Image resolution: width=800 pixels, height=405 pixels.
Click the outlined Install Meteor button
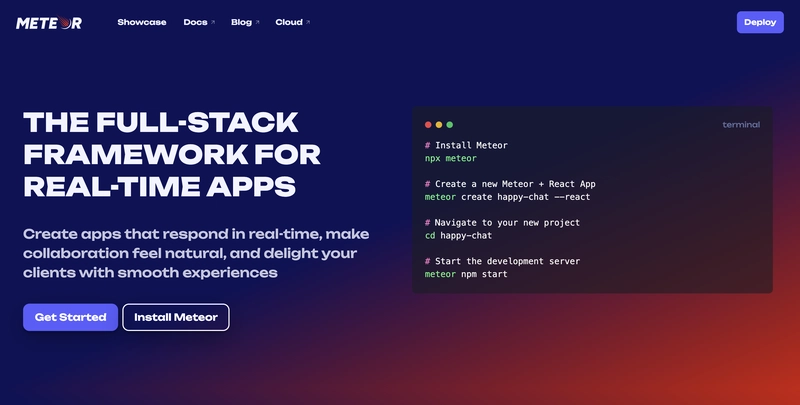176,317
